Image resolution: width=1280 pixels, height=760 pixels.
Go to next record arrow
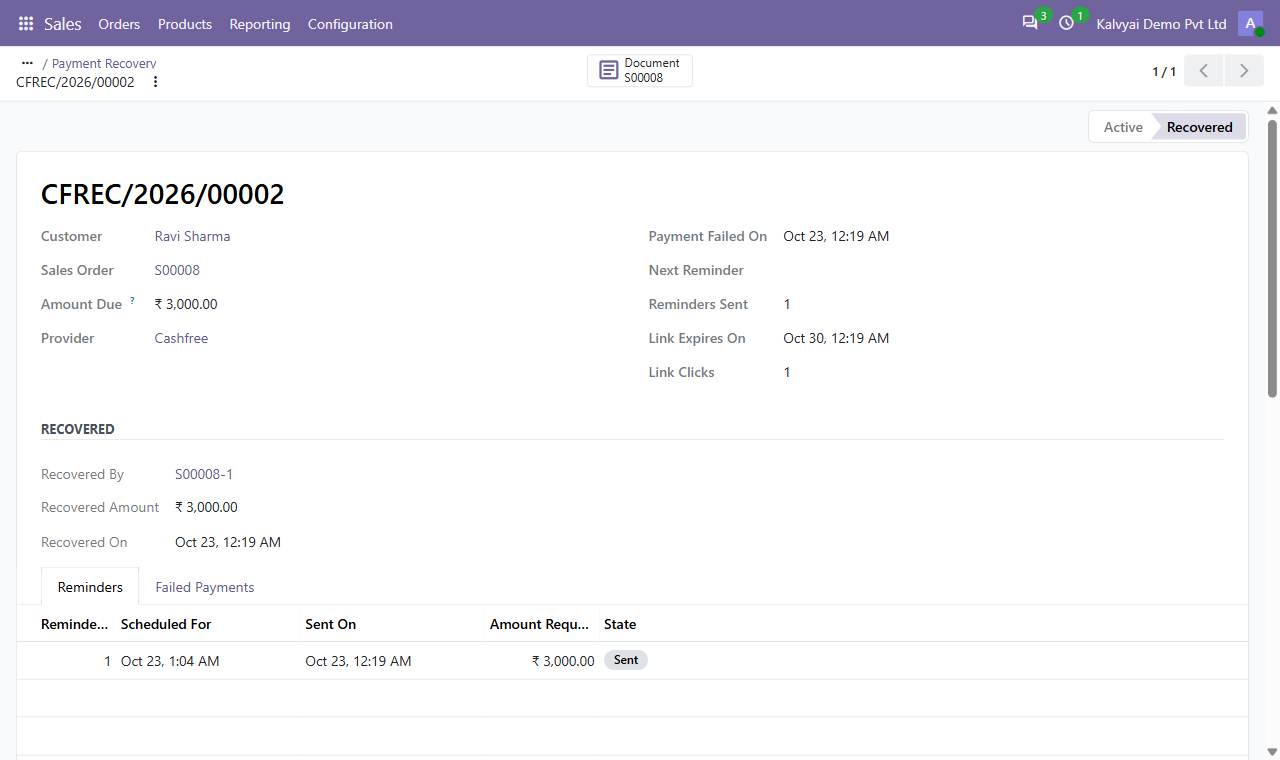coord(1243,71)
